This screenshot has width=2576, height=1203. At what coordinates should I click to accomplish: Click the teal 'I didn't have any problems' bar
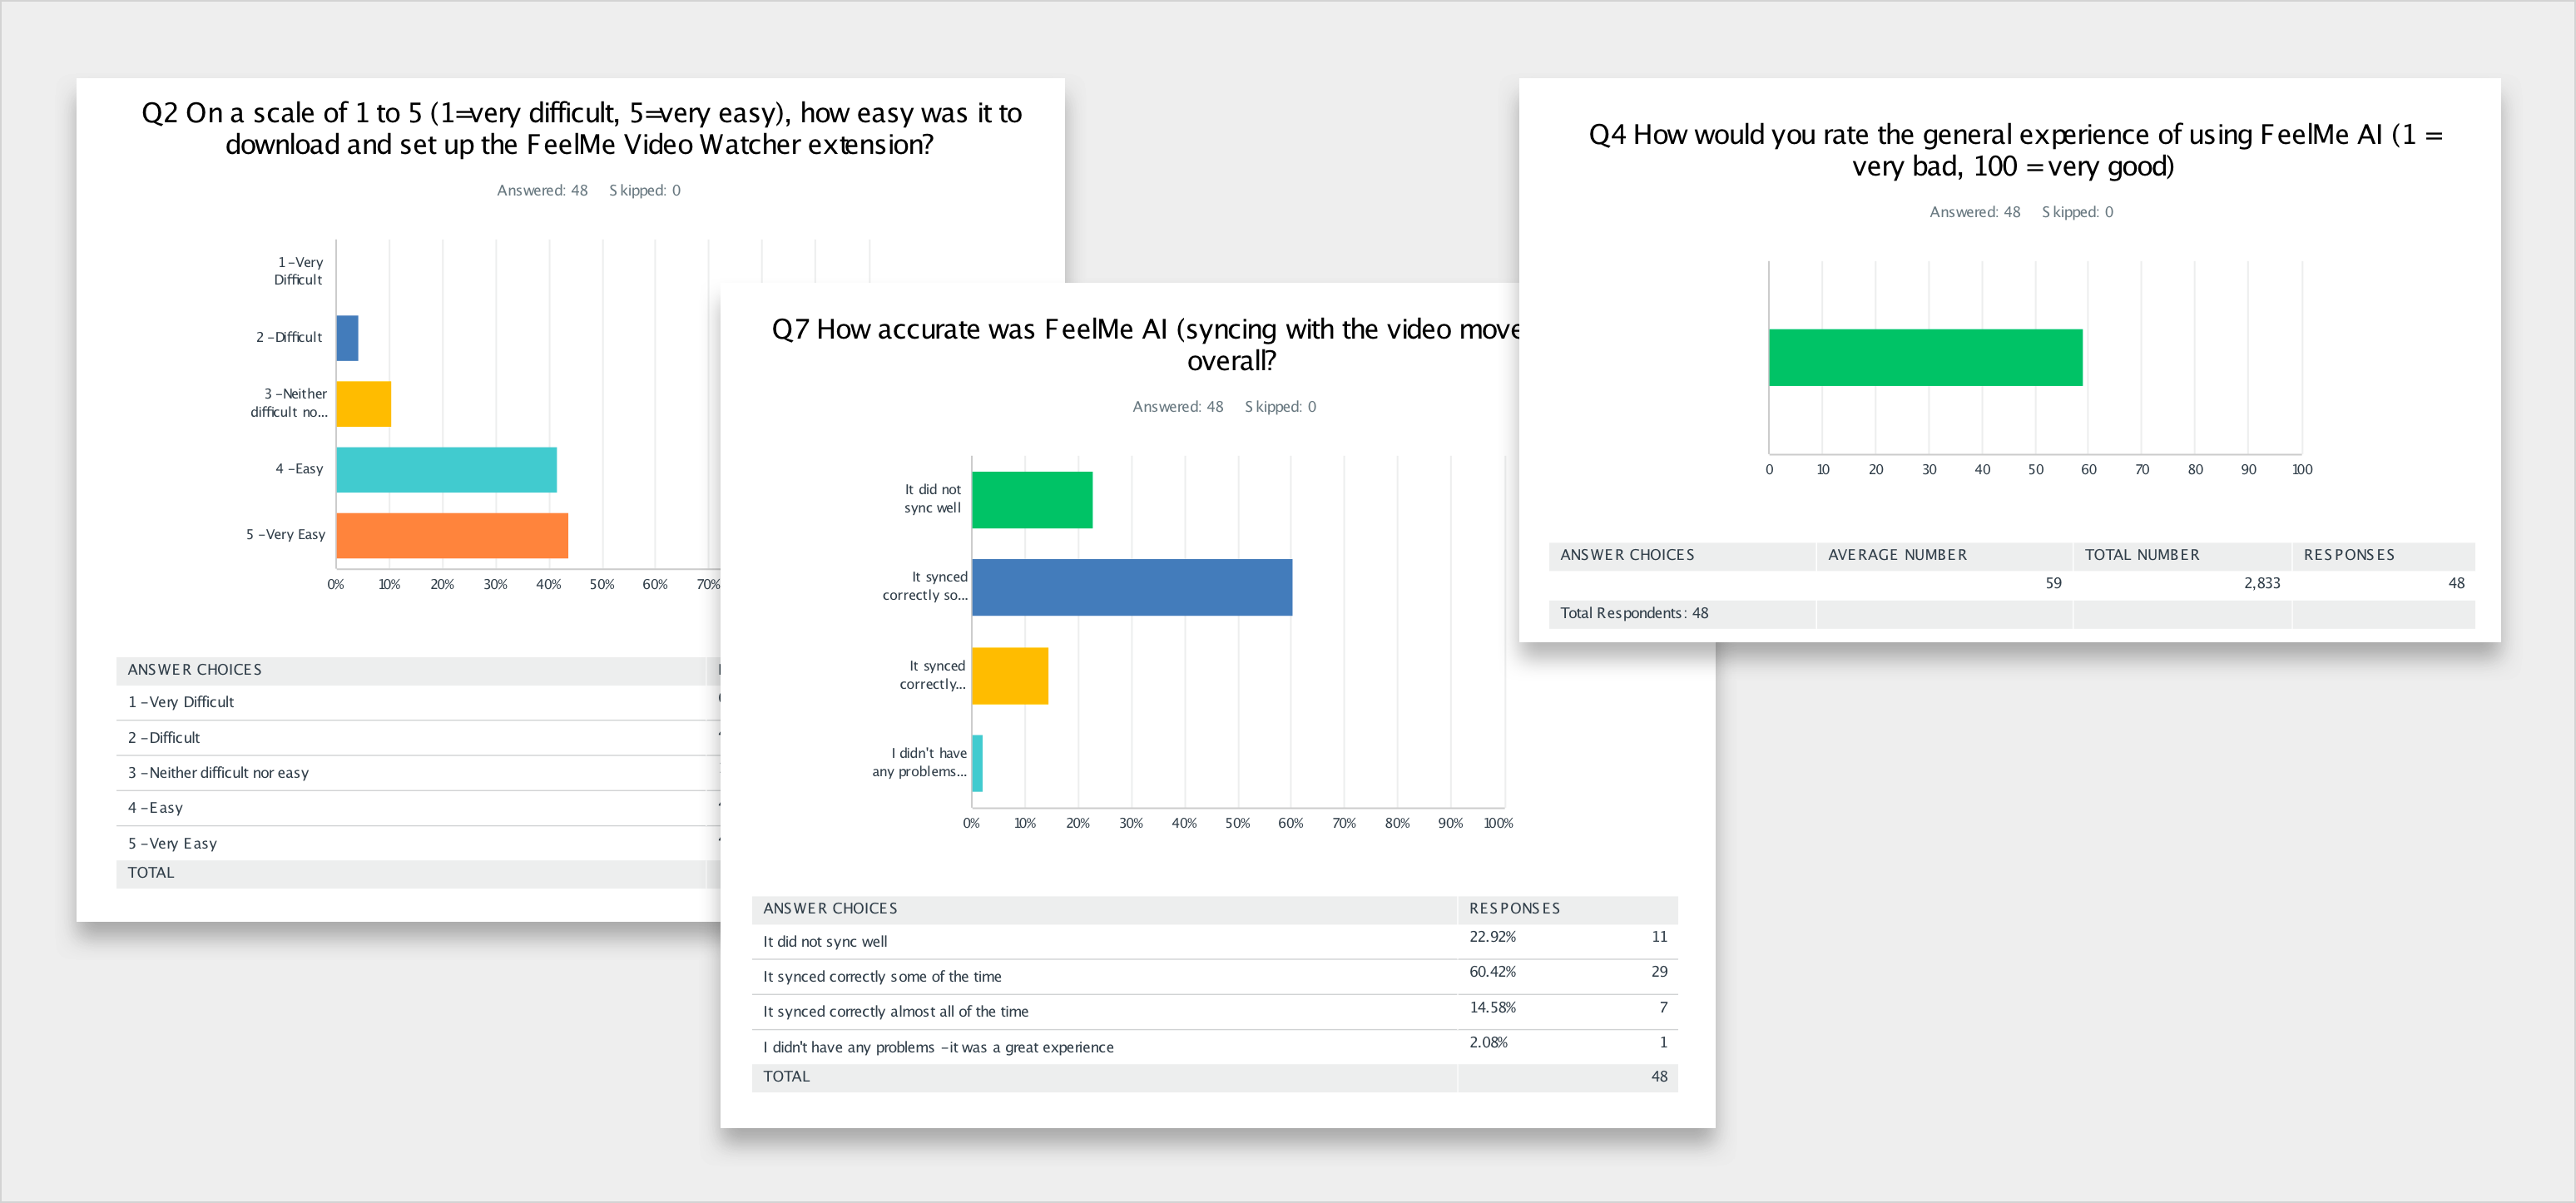point(977,763)
